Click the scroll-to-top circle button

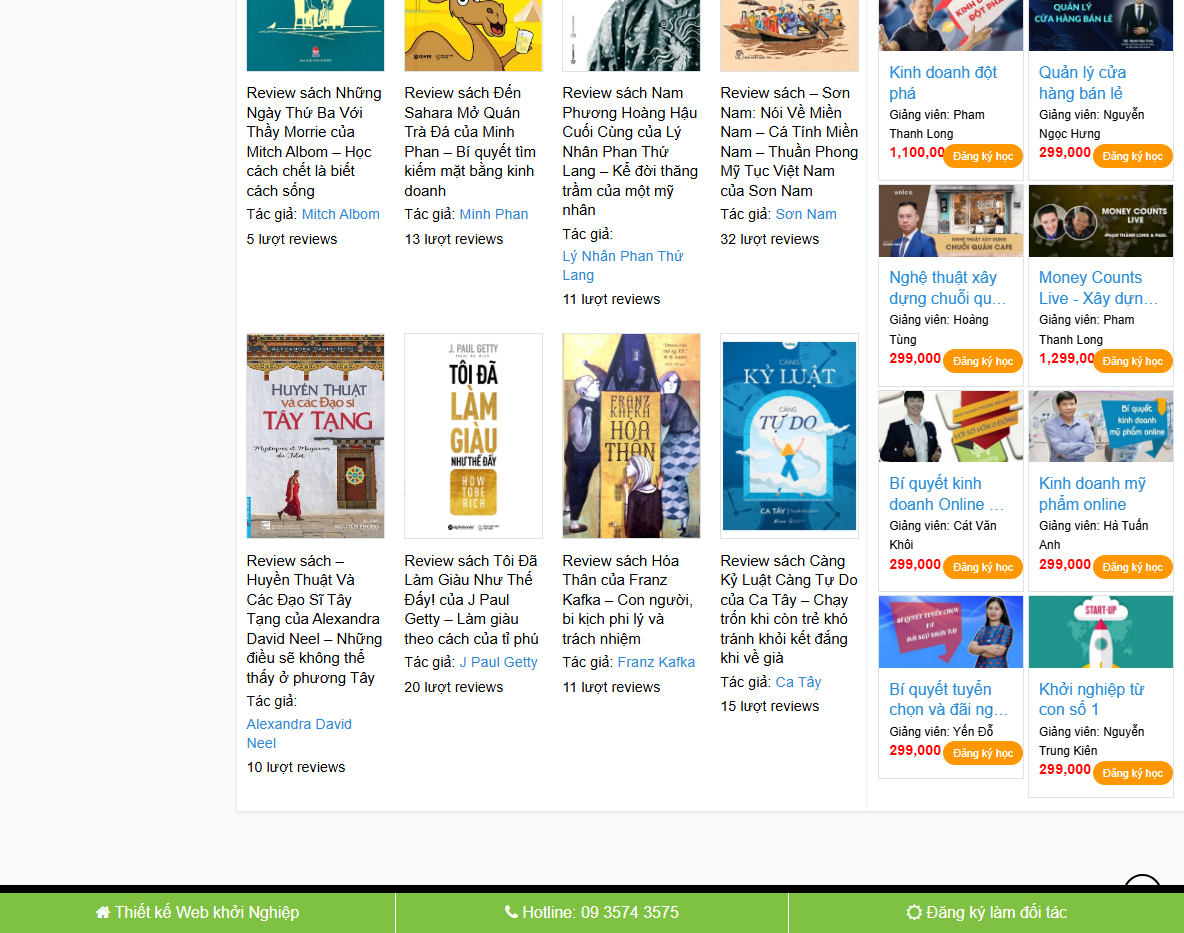click(x=1142, y=883)
